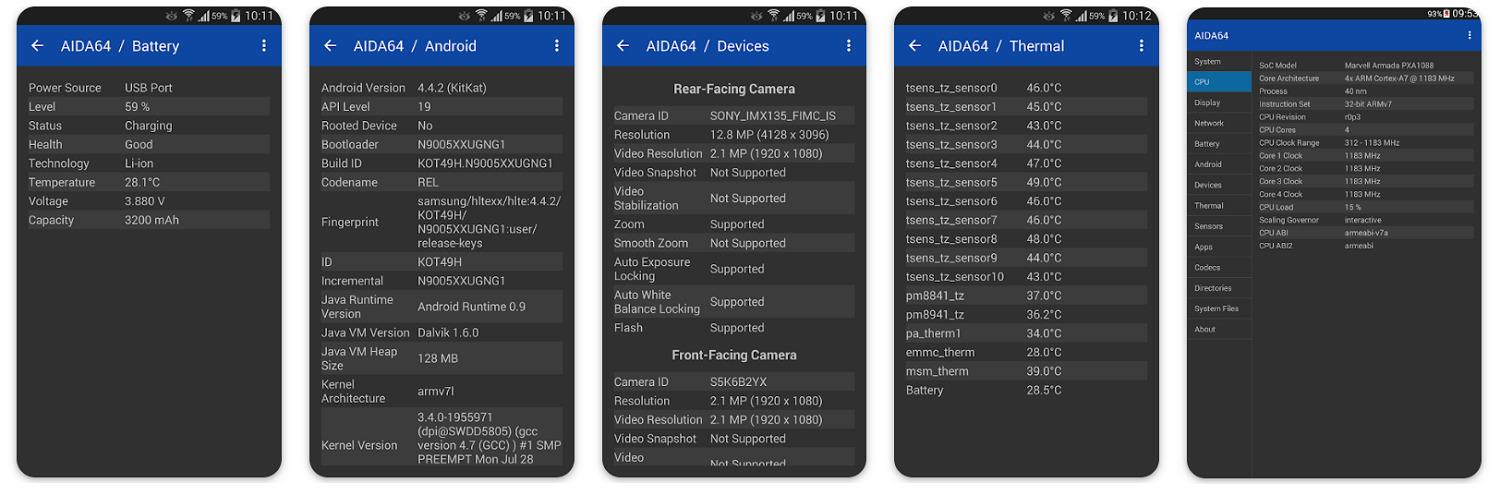Viewport: 1500px width, 495px height.
Task: Click the Scaling Governor interactive row
Action: [x=1365, y=220]
